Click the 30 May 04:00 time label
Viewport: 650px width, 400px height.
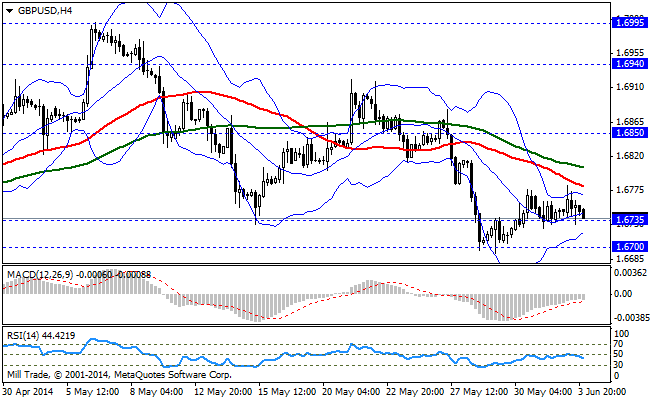click(x=543, y=392)
